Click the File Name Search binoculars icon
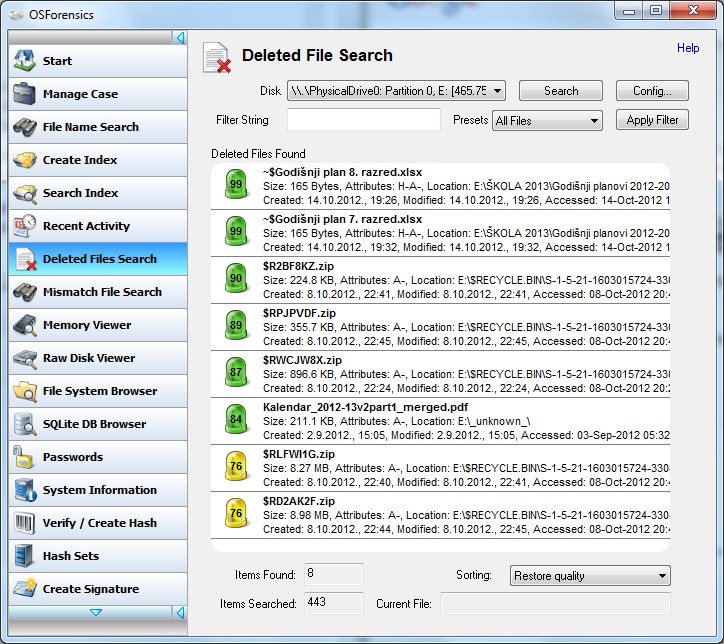The height and width of the screenshot is (644, 724). tap(25, 127)
